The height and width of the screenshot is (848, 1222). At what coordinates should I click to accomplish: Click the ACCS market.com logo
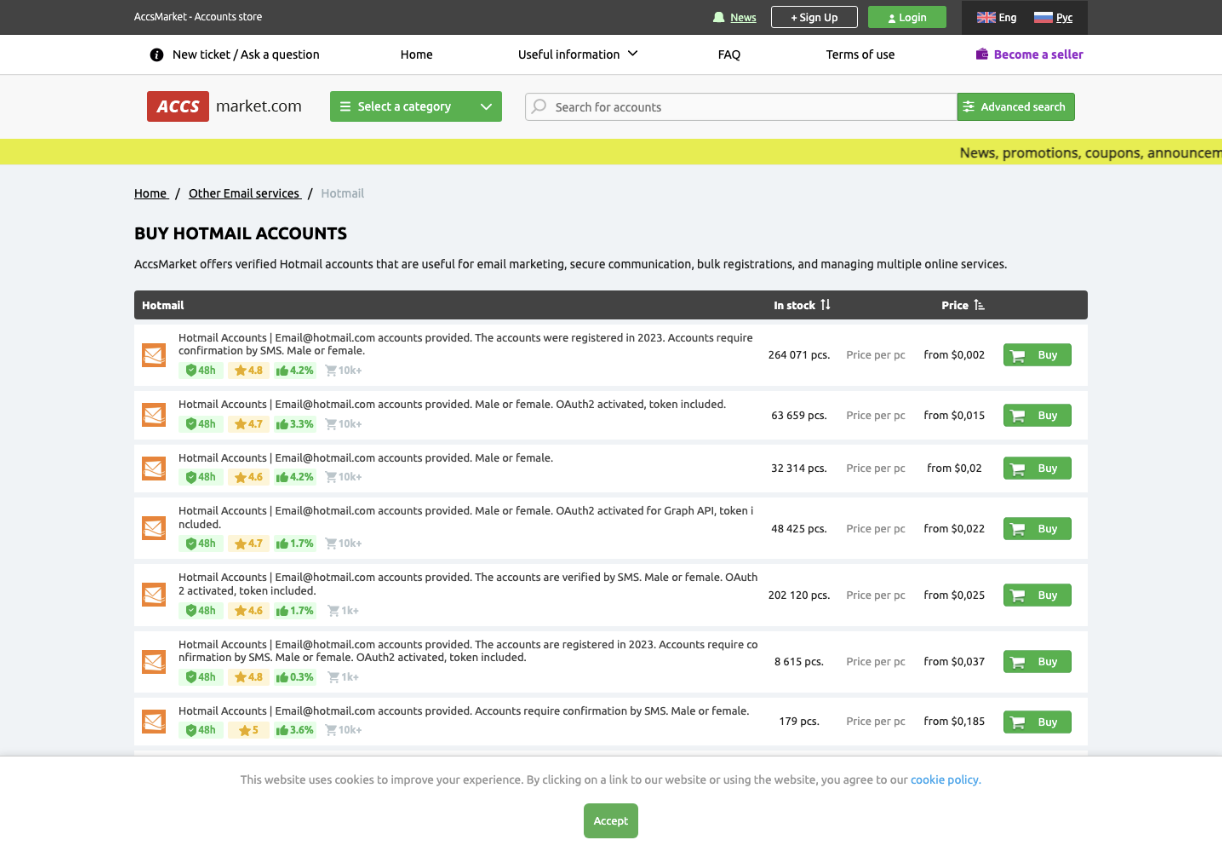point(224,106)
